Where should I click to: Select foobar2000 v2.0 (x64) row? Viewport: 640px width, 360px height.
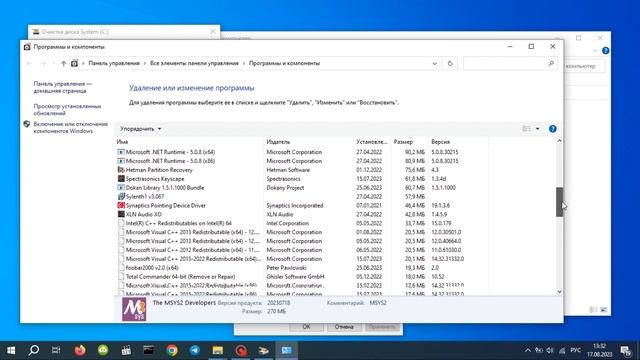[x=302, y=268]
